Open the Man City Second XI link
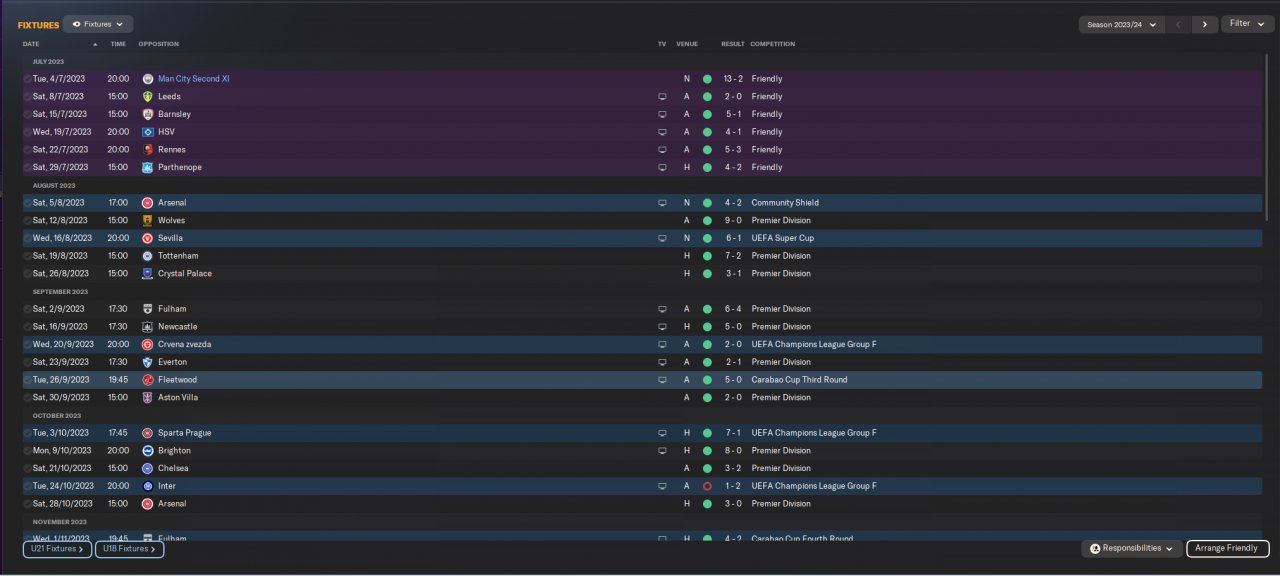Viewport: 1280px width, 576px height. [x=194, y=79]
